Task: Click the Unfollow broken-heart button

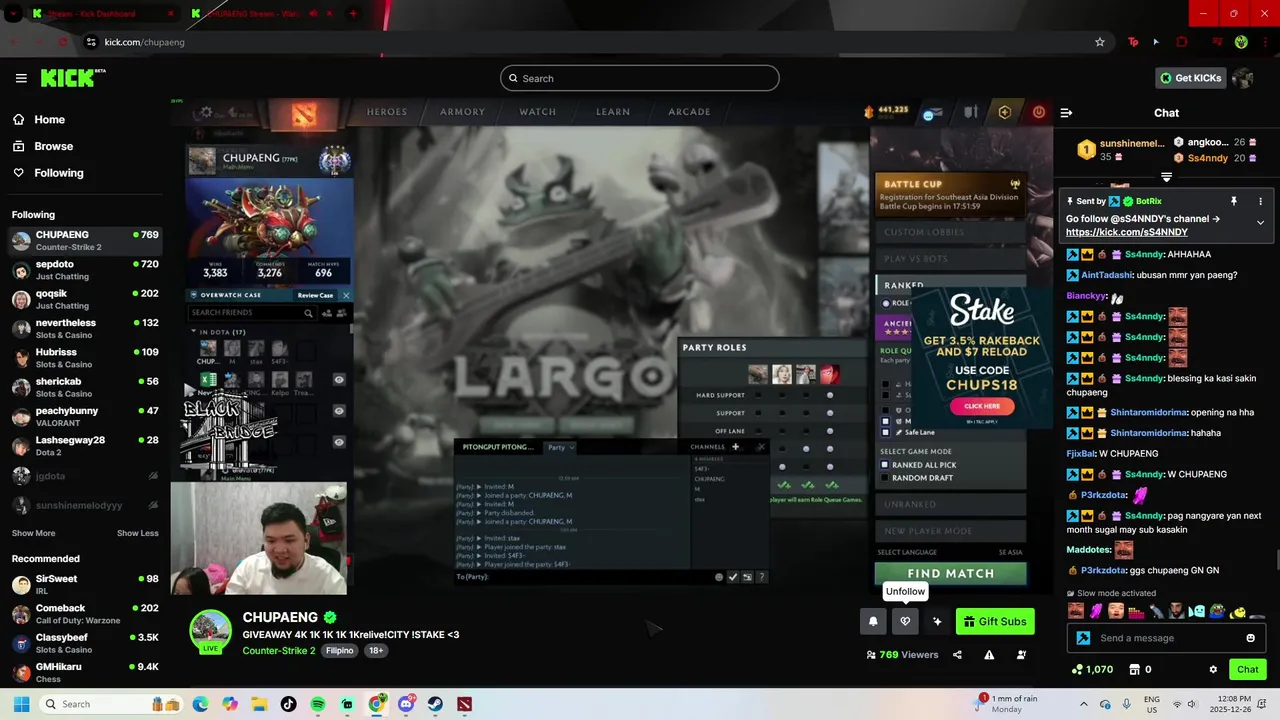Action: click(x=905, y=621)
